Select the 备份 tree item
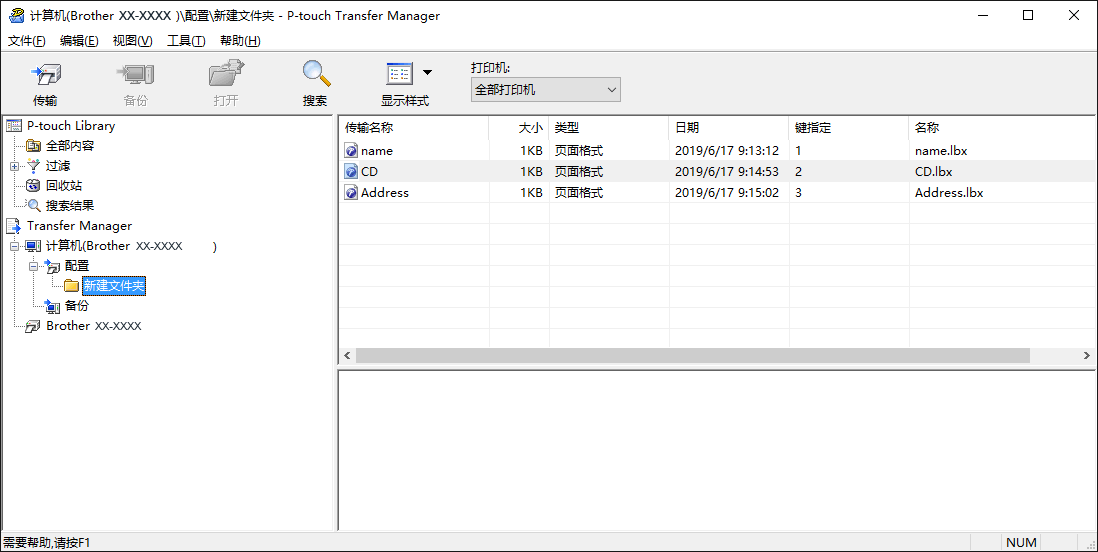Image resolution: width=1098 pixels, height=552 pixels. 77,306
